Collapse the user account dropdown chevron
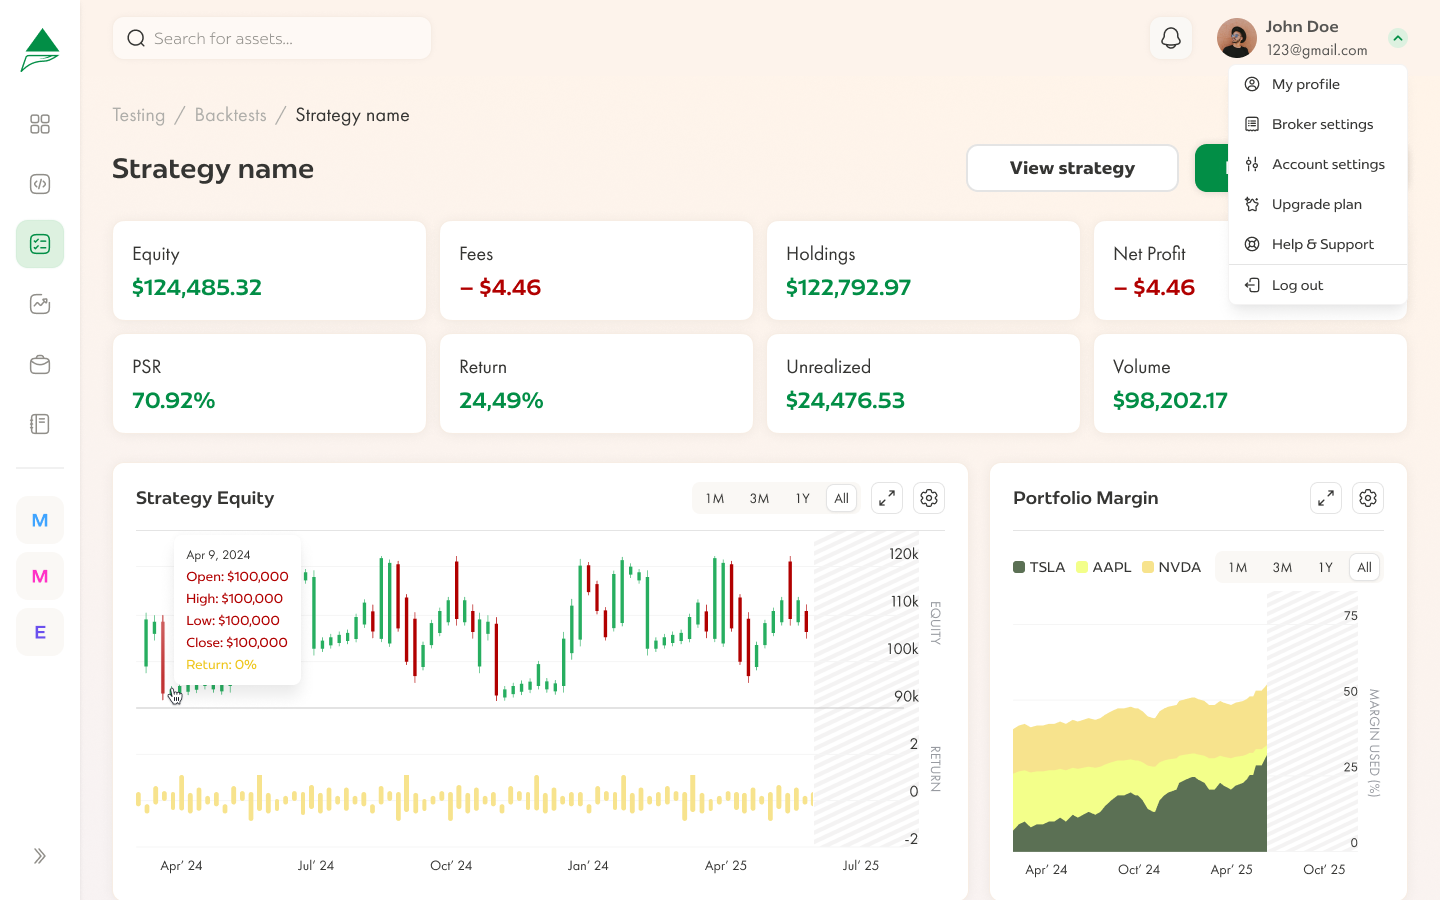The height and width of the screenshot is (900, 1440). [x=1398, y=39]
